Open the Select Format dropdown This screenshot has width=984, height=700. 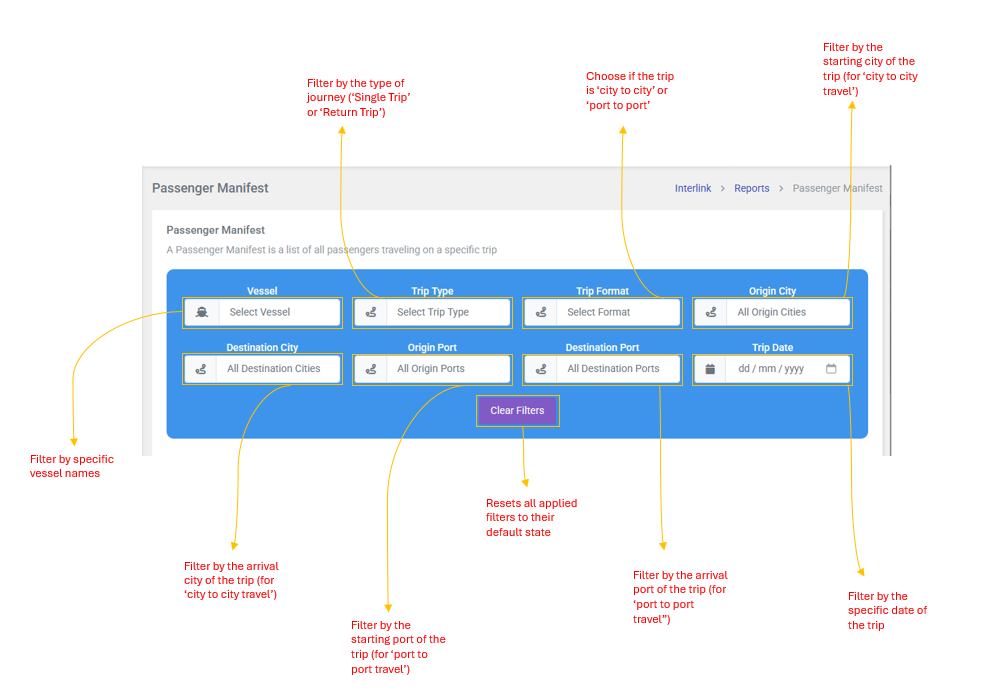617,312
